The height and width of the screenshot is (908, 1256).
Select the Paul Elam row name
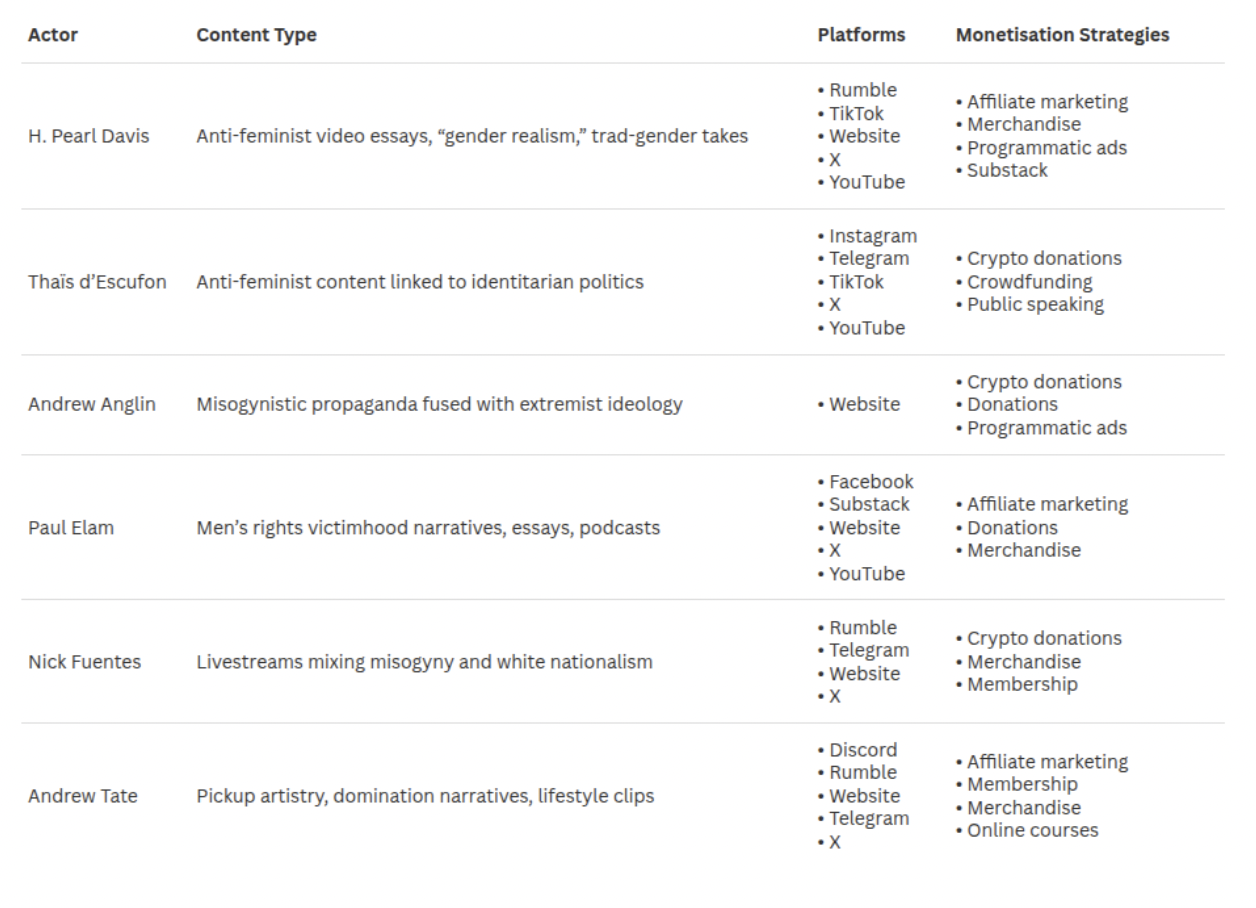(x=71, y=528)
